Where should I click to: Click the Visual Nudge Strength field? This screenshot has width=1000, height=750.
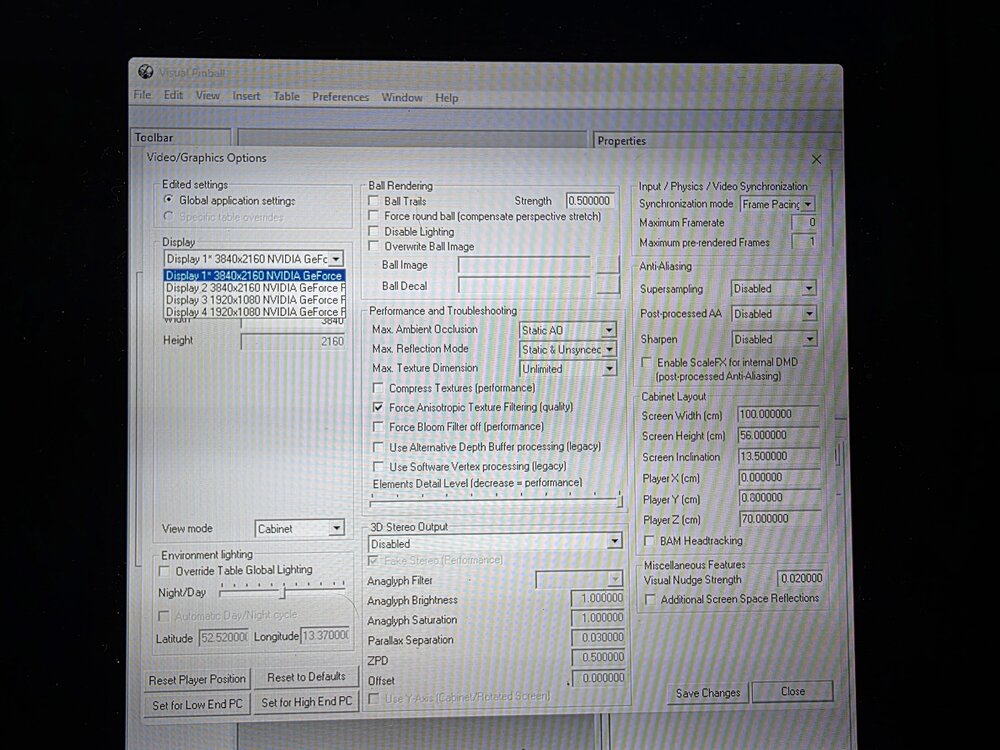[801, 578]
